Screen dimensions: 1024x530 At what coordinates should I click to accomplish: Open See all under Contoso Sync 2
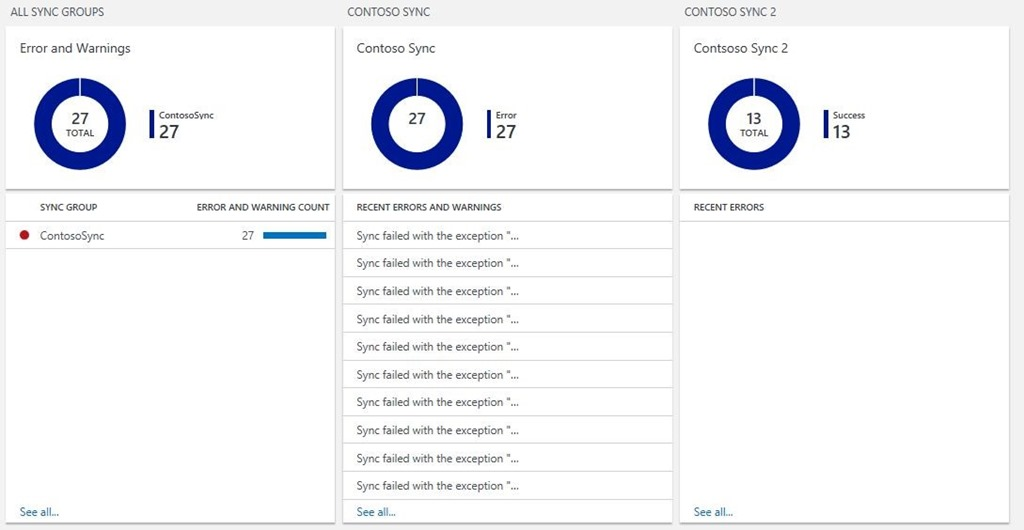point(713,512)
